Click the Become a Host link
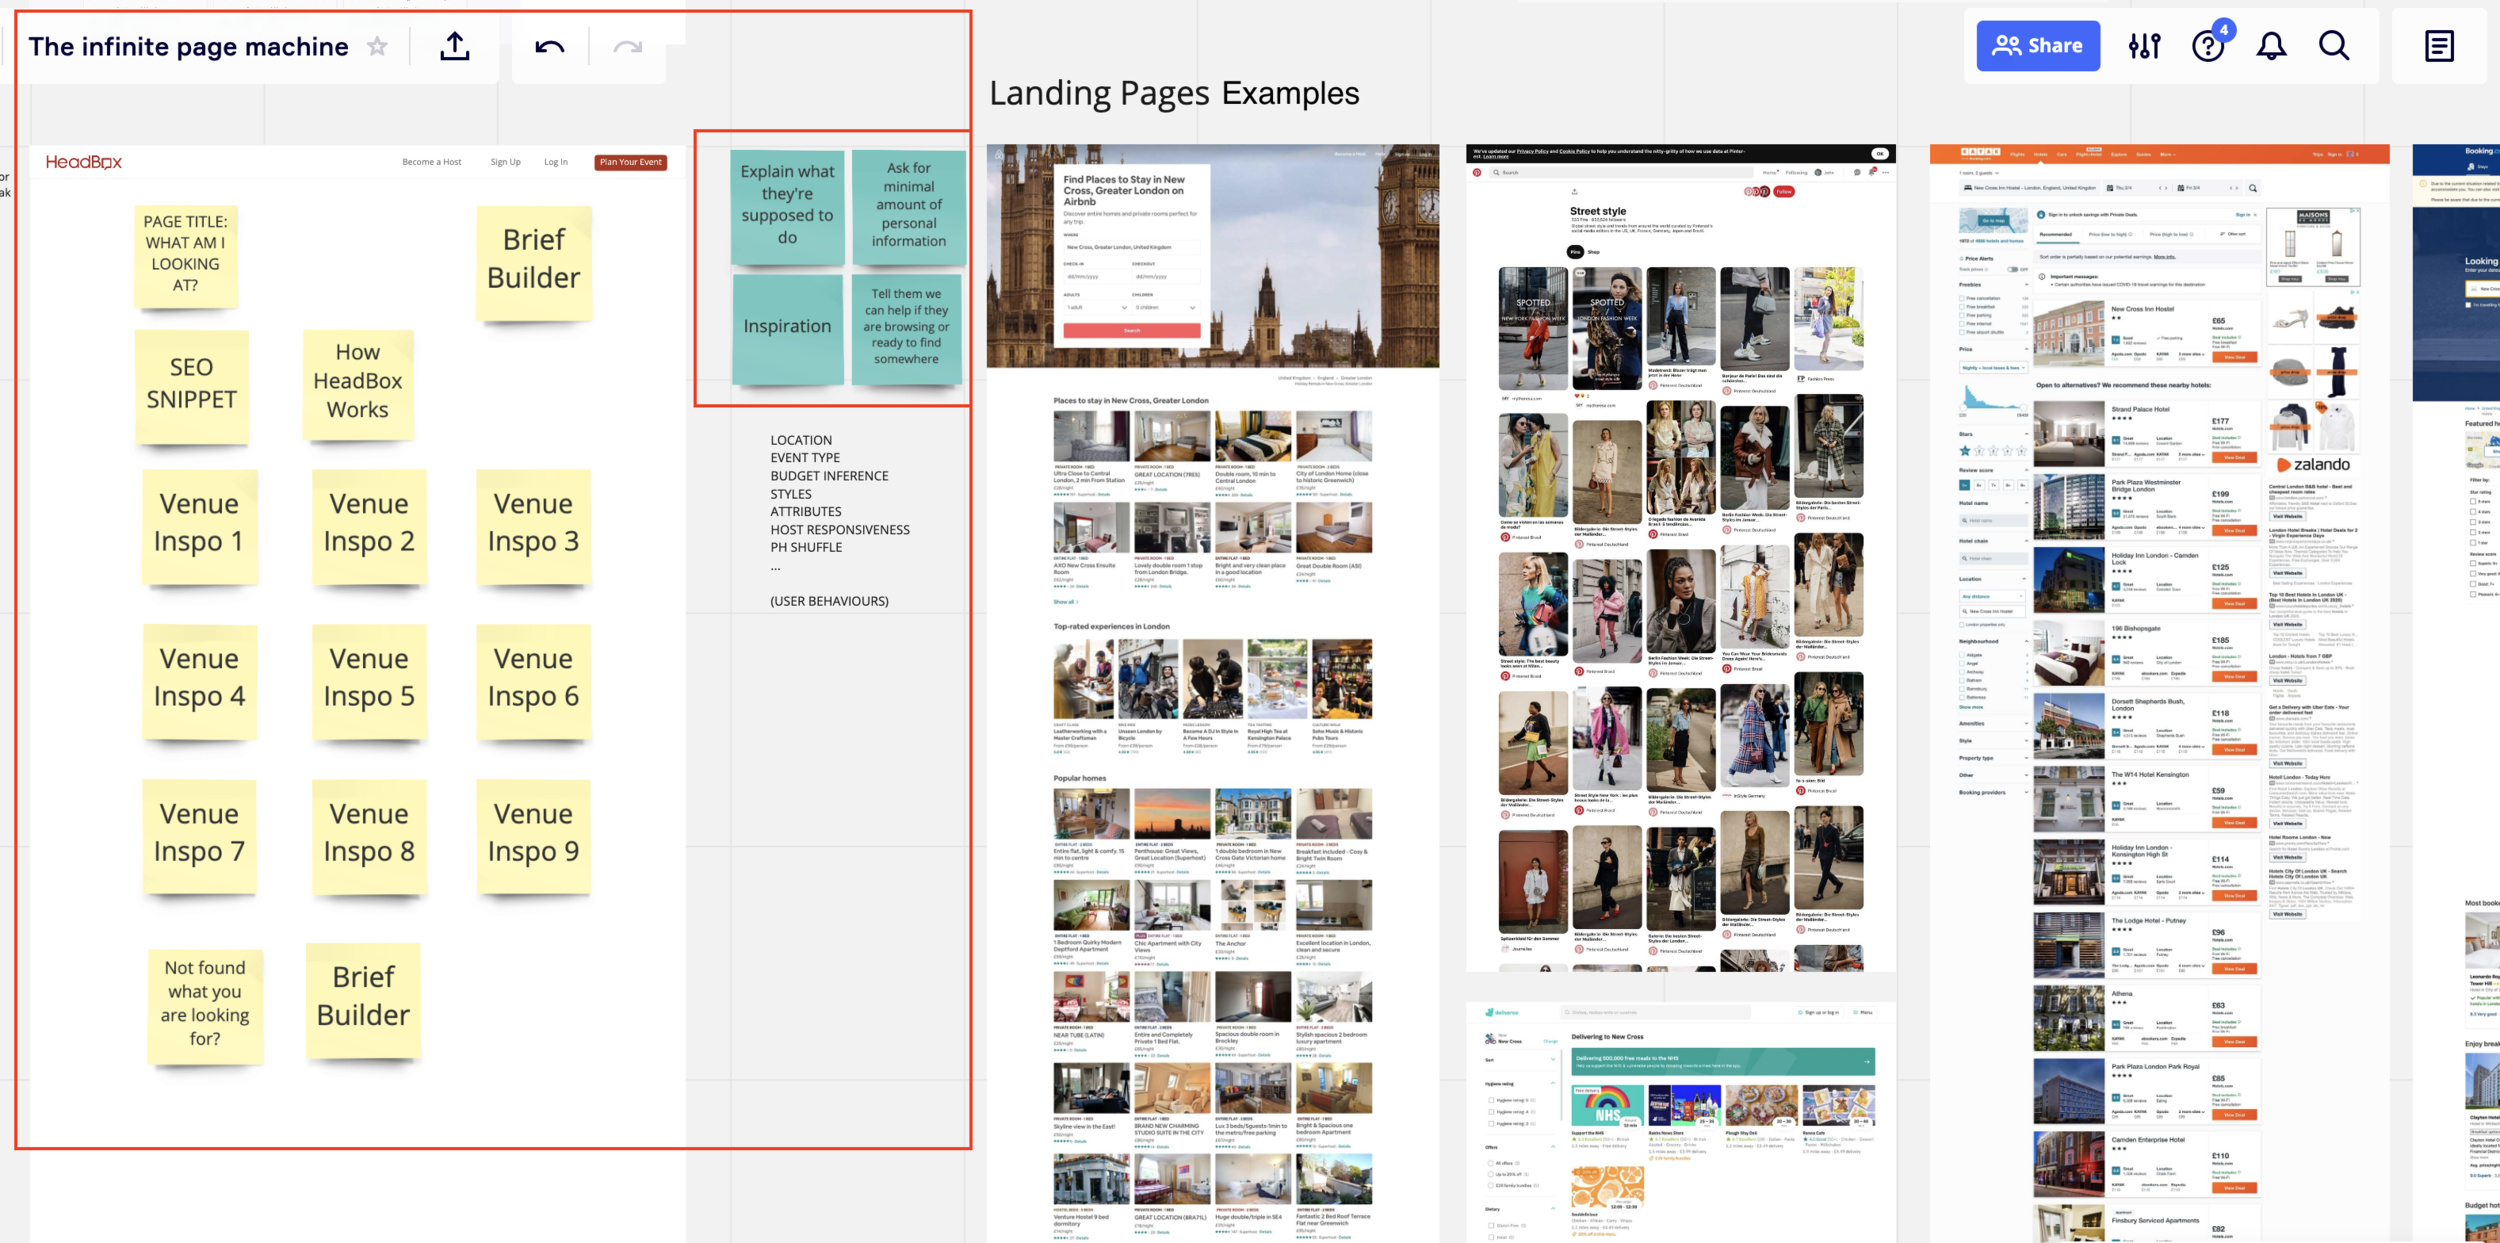Screen dimensions: 2500x1243 pos(431,162)
